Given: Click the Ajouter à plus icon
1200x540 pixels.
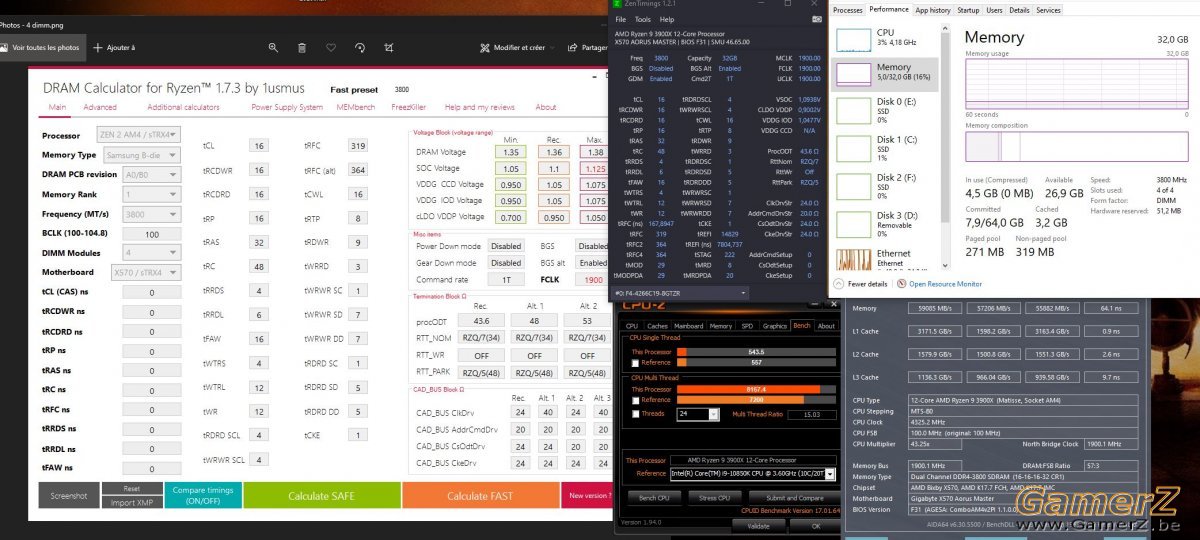Looking at the screenshot, I should coord(98,47).
